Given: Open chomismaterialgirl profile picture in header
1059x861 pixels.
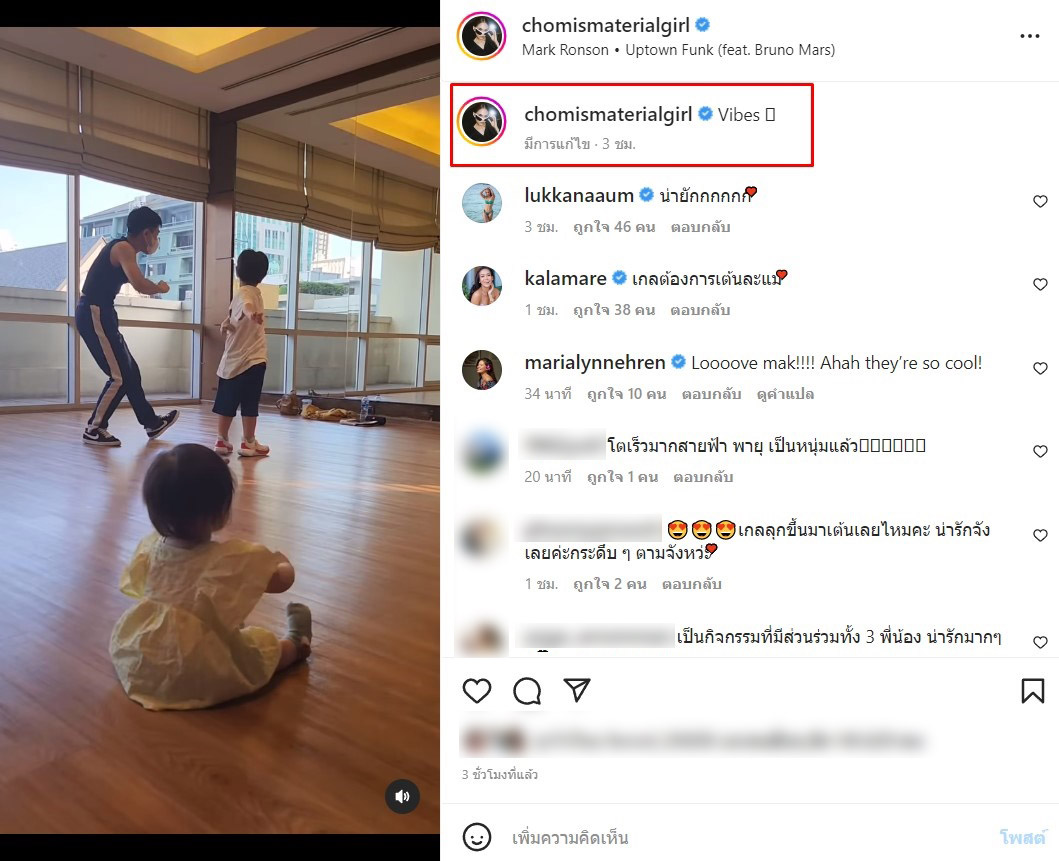Looking at the screenshot, I should point(481,37).
